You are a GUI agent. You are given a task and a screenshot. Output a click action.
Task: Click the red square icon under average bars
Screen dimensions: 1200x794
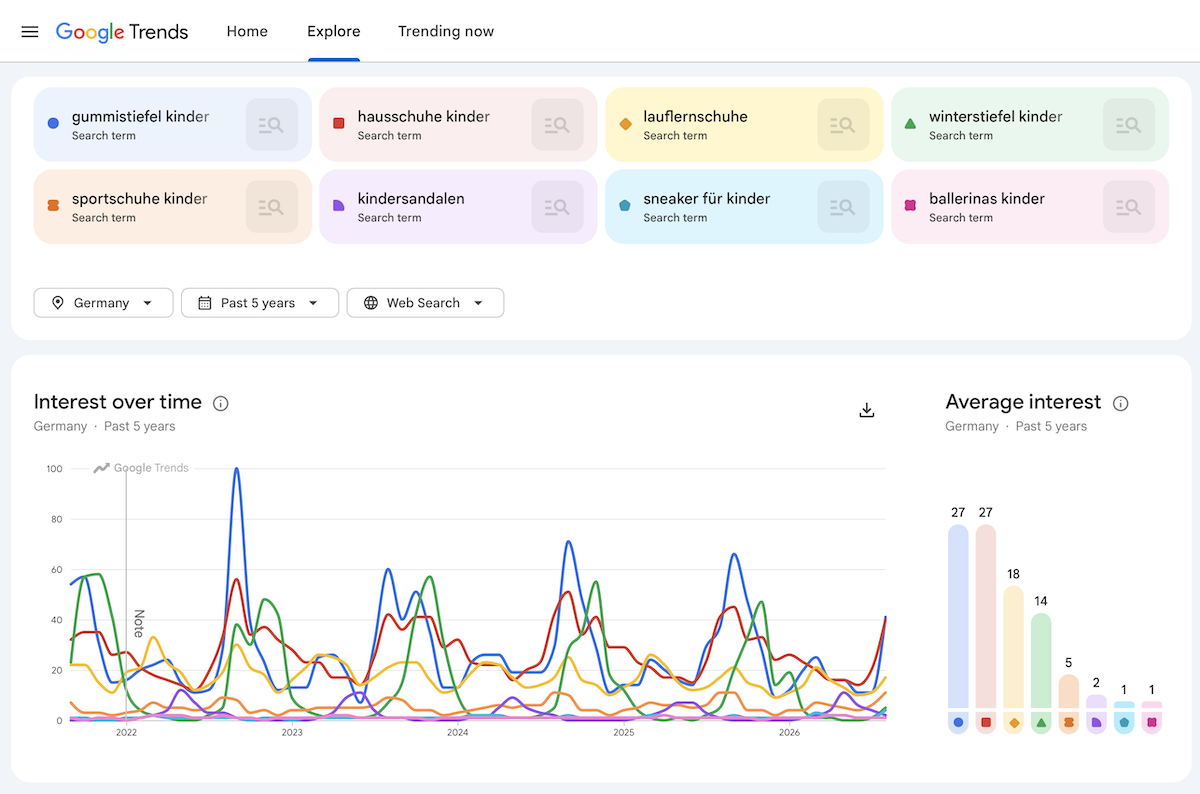click(986, 722)
